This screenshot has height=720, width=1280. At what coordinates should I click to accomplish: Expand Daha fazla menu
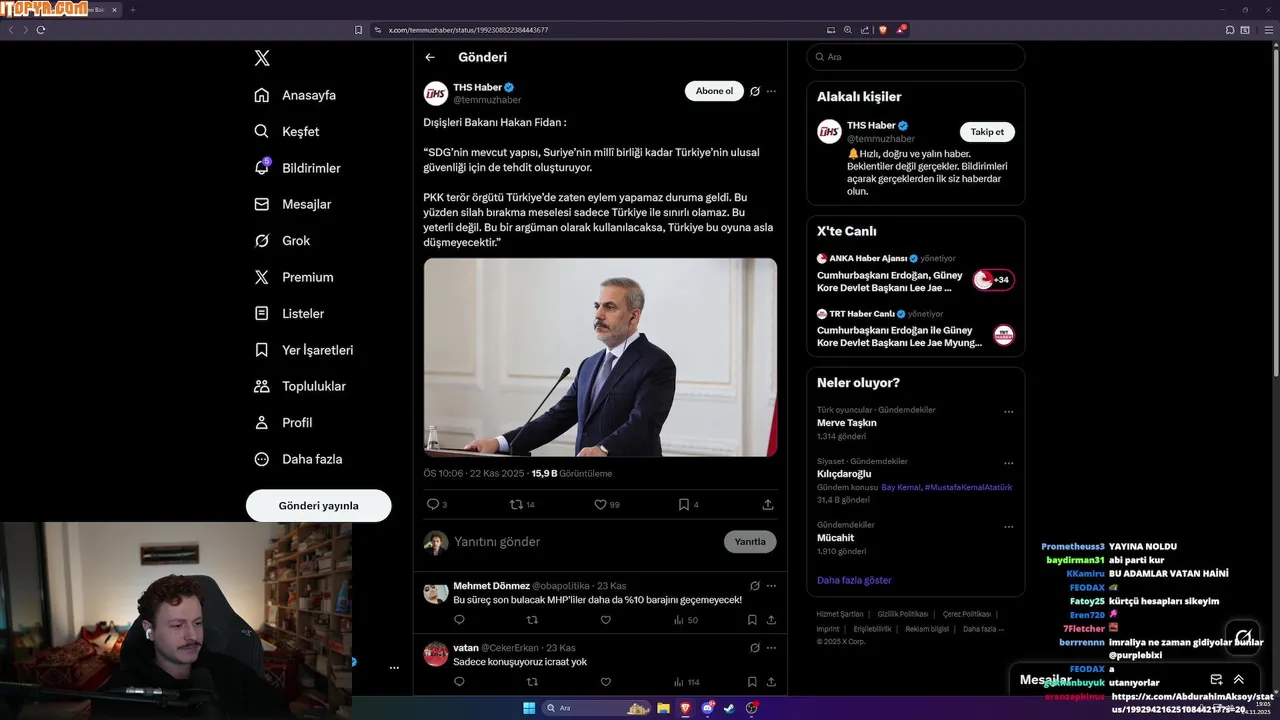coord(298,459)
